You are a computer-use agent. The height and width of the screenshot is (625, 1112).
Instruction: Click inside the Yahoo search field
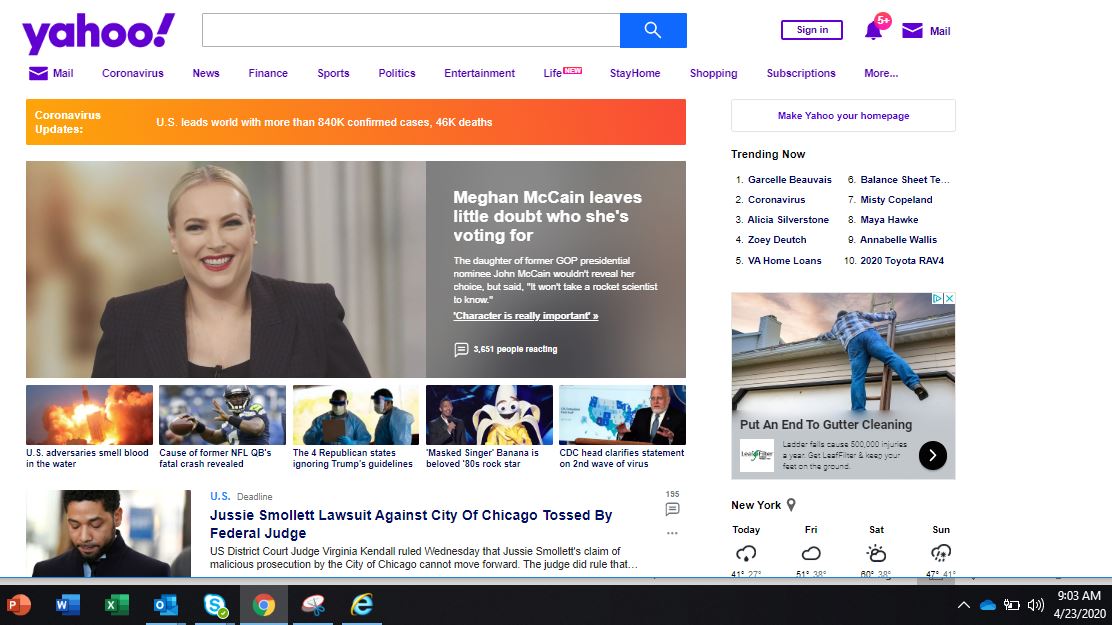click(x=410, y=30)
